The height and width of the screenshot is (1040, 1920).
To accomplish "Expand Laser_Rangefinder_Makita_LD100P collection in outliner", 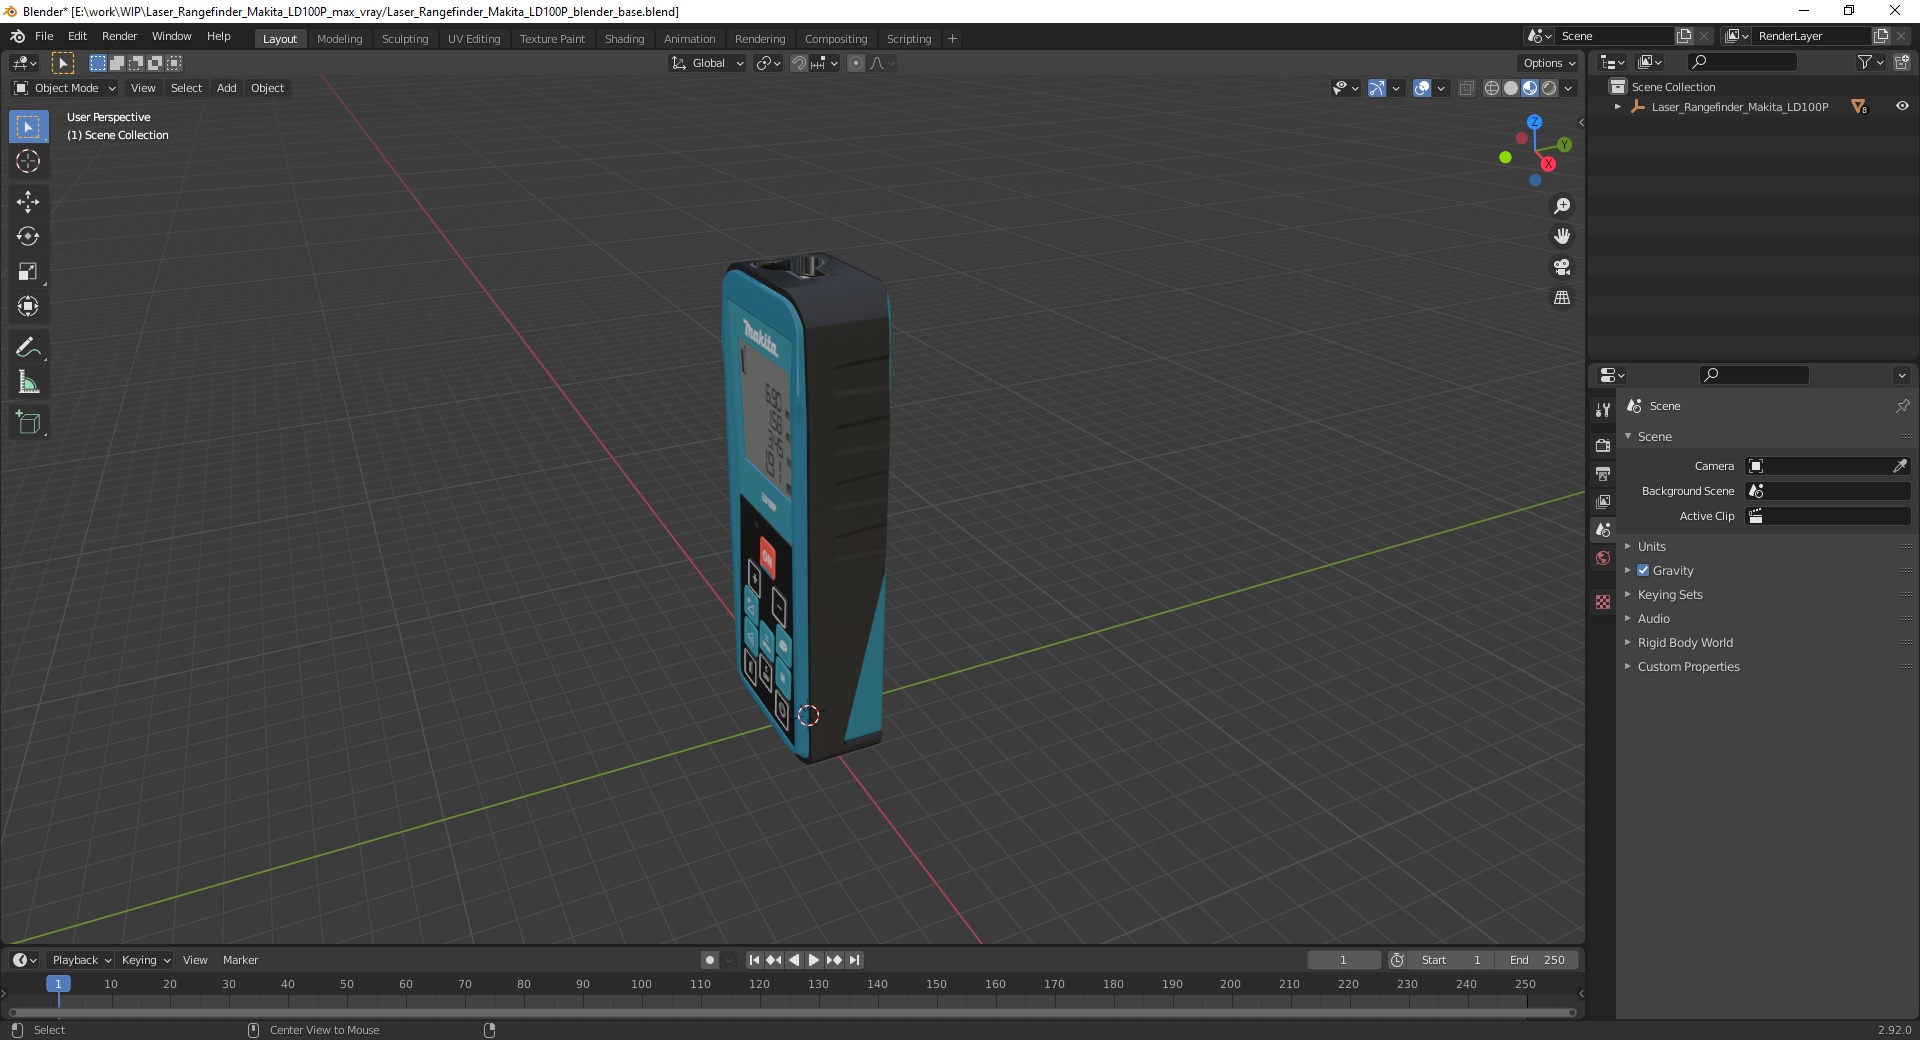I will pyautogui.click(x=1617, y=106).
